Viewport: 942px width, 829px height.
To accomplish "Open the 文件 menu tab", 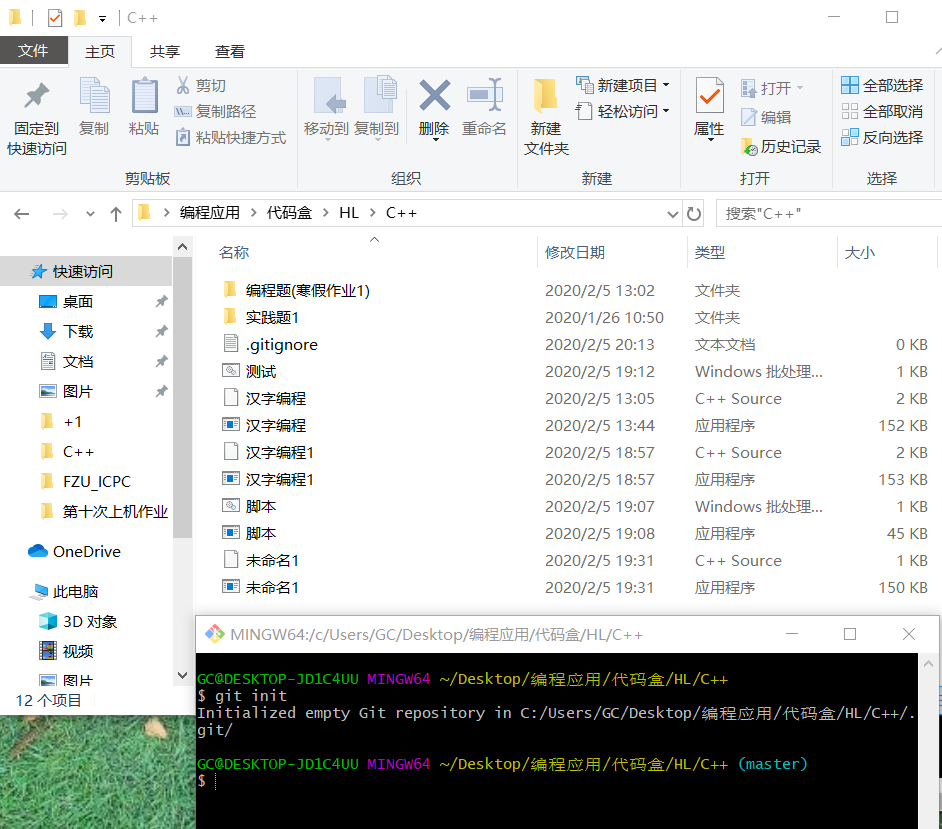I will click(x=34, y=52).
